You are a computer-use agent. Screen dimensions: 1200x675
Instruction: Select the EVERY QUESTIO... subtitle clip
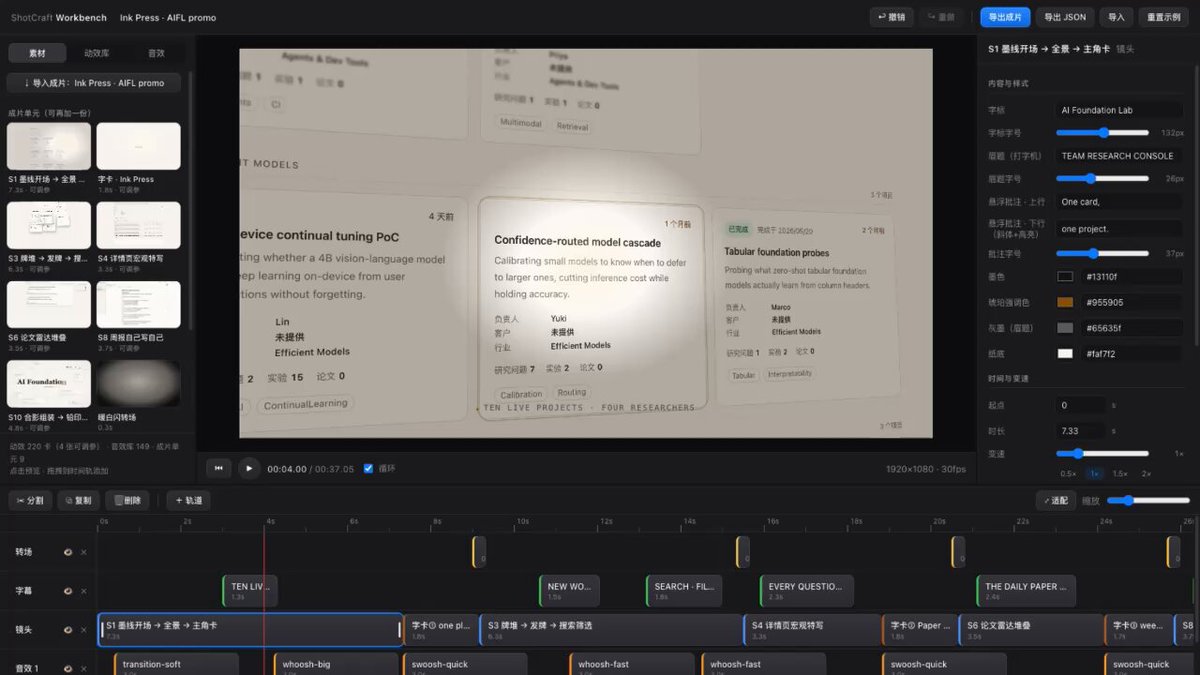807,591
